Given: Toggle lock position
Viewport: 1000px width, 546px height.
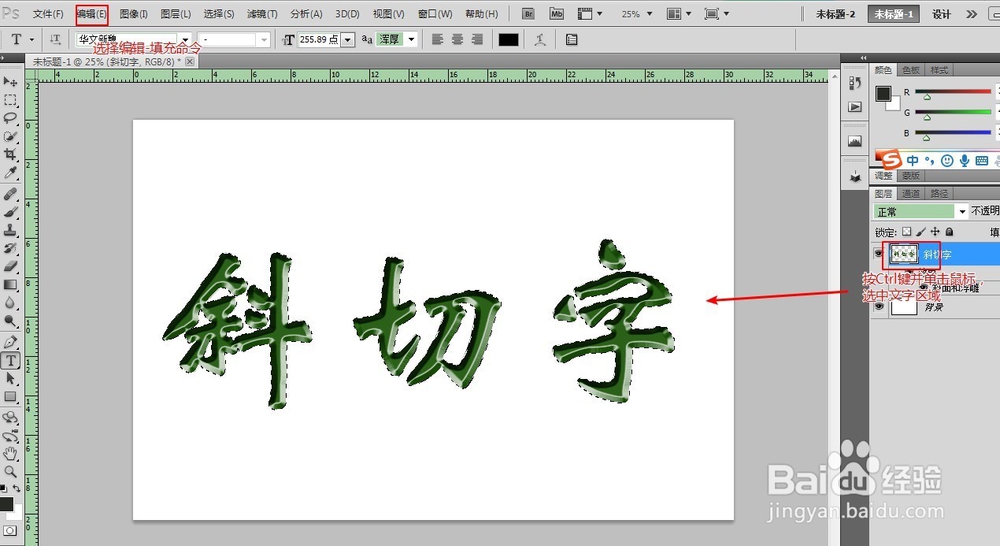Looking at the screenshot, I should click(935, 232).
